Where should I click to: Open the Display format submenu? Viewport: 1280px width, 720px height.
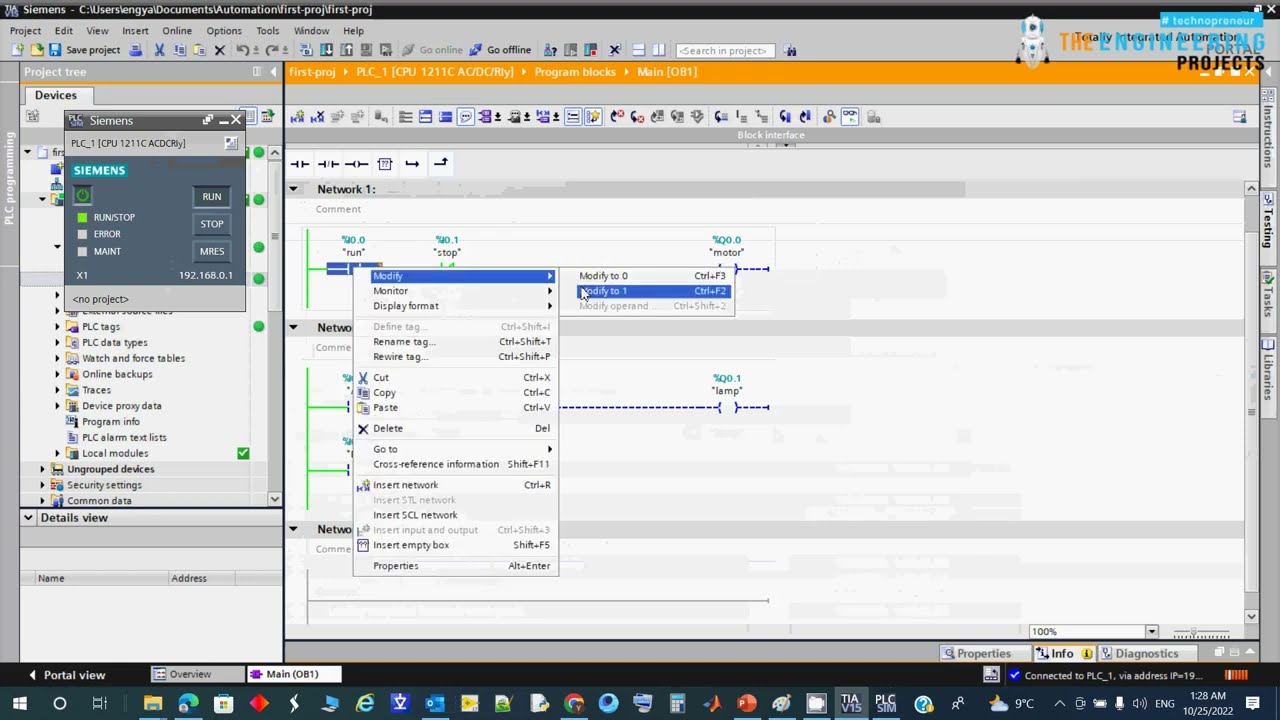455,306
